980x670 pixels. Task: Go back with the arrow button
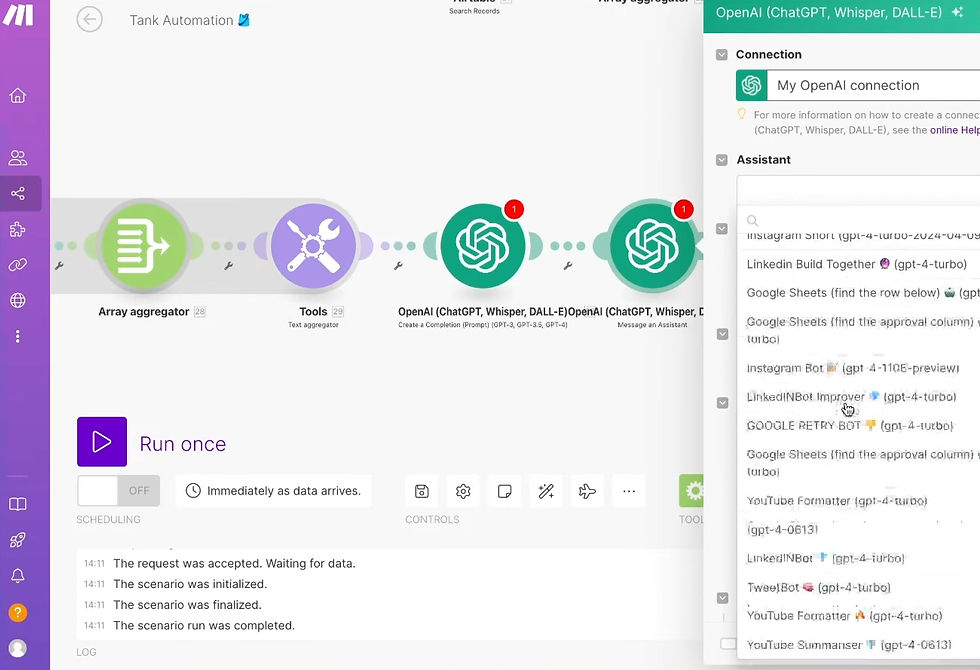(89, 19)
